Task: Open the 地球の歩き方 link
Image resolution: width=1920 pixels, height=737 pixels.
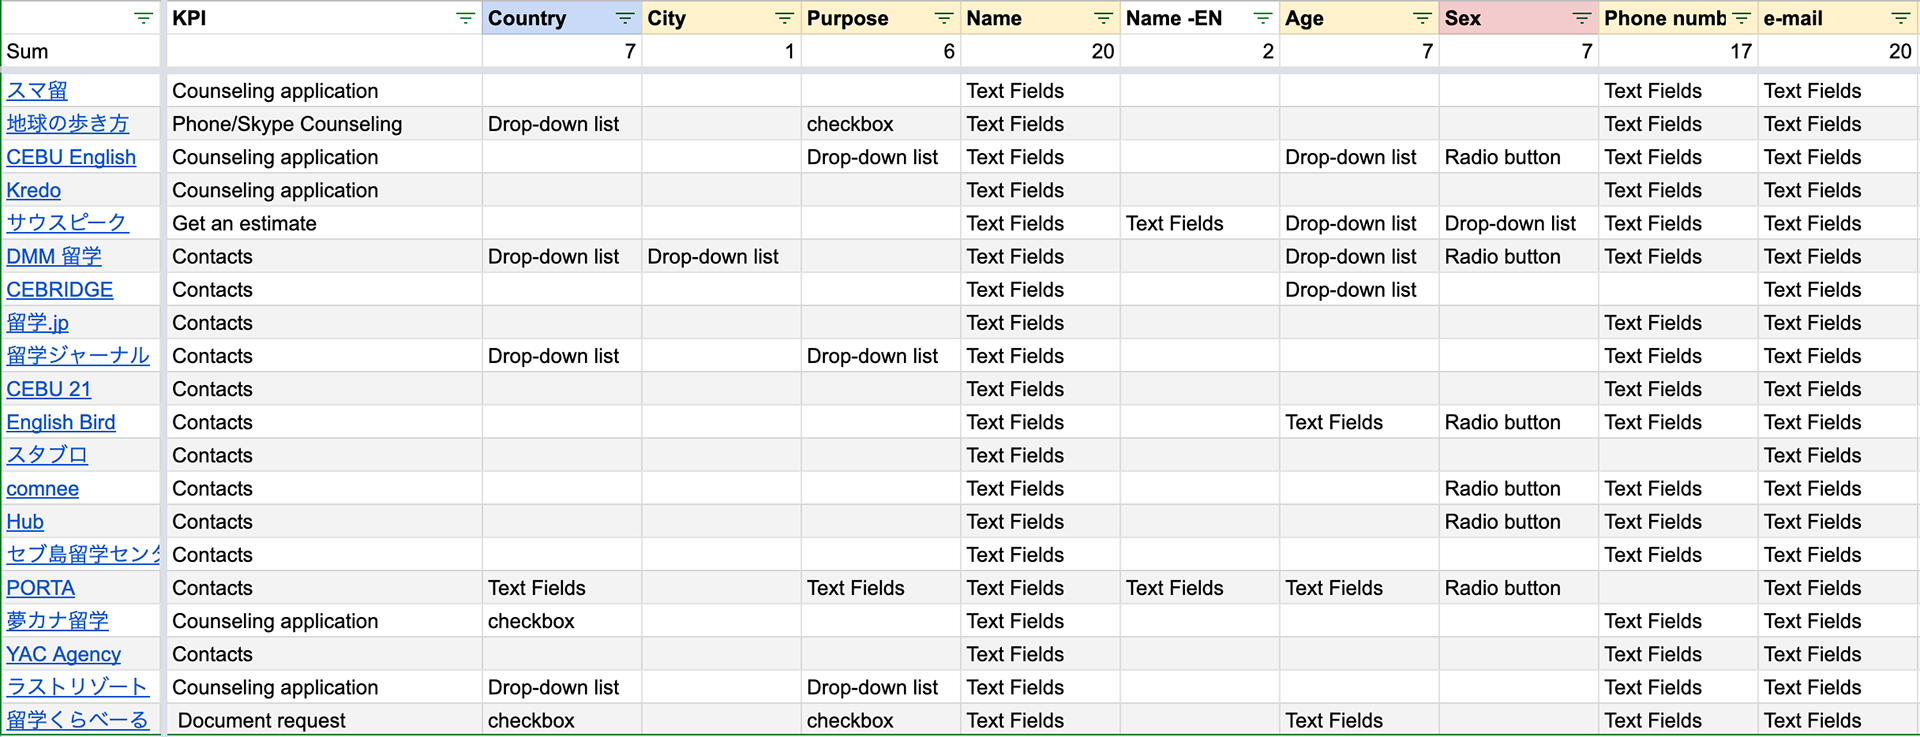Action: point(68,124)
